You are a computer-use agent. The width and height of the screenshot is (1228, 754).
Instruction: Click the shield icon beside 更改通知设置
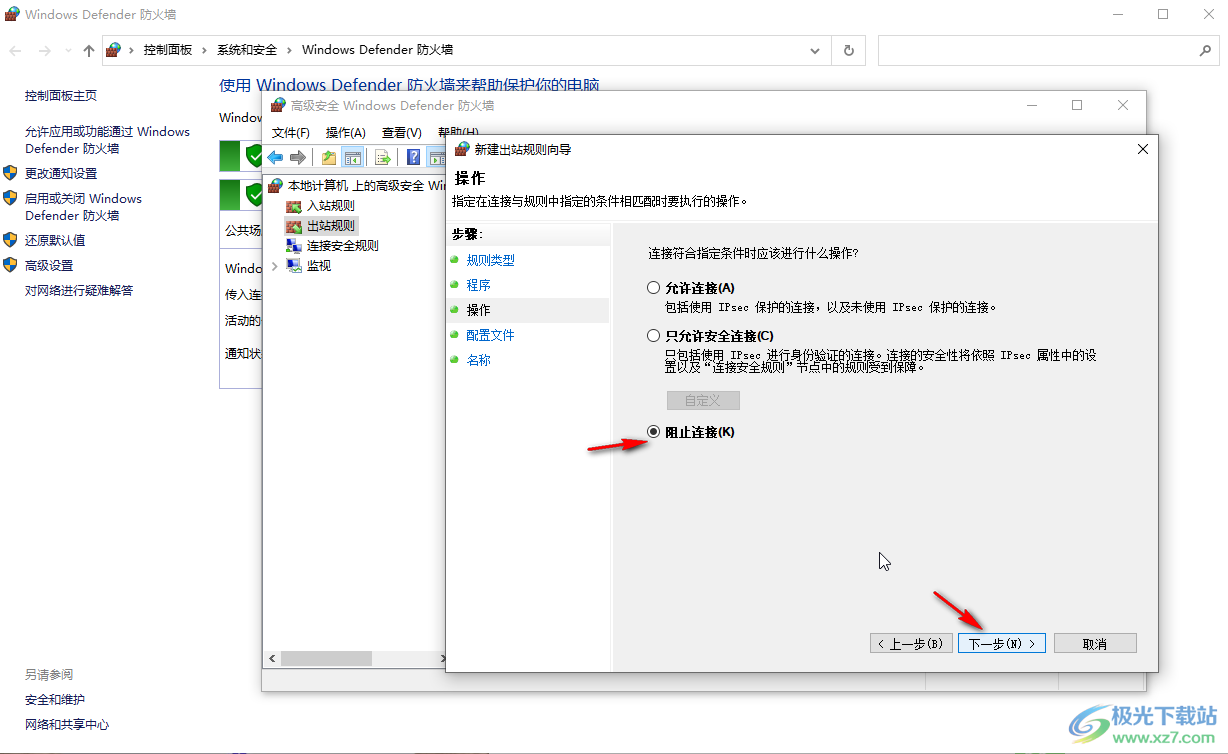[x=11, y=173]
